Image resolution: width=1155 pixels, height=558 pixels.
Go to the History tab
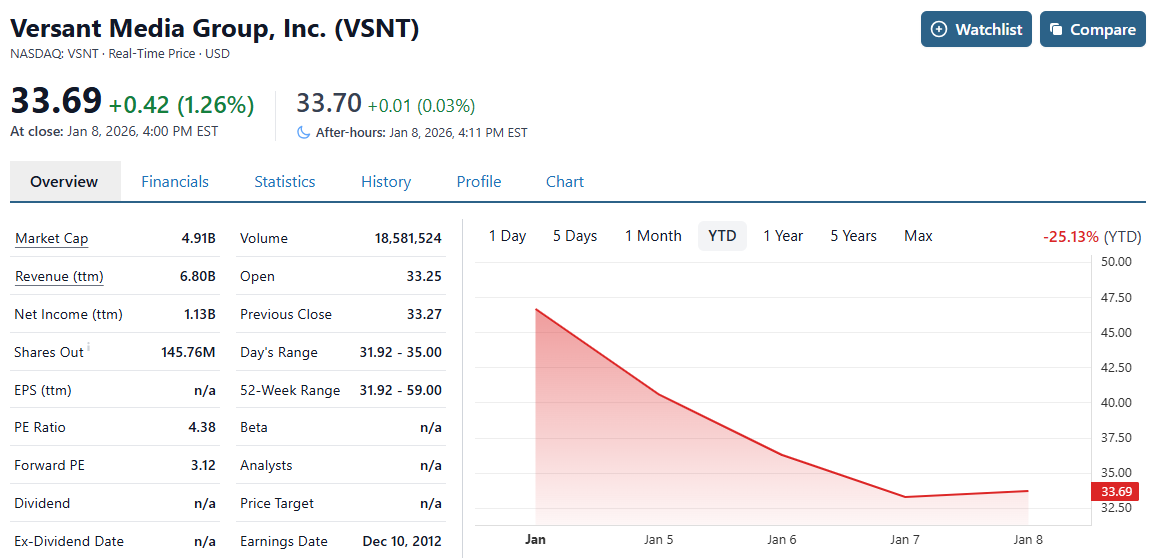tap(386, 181)
